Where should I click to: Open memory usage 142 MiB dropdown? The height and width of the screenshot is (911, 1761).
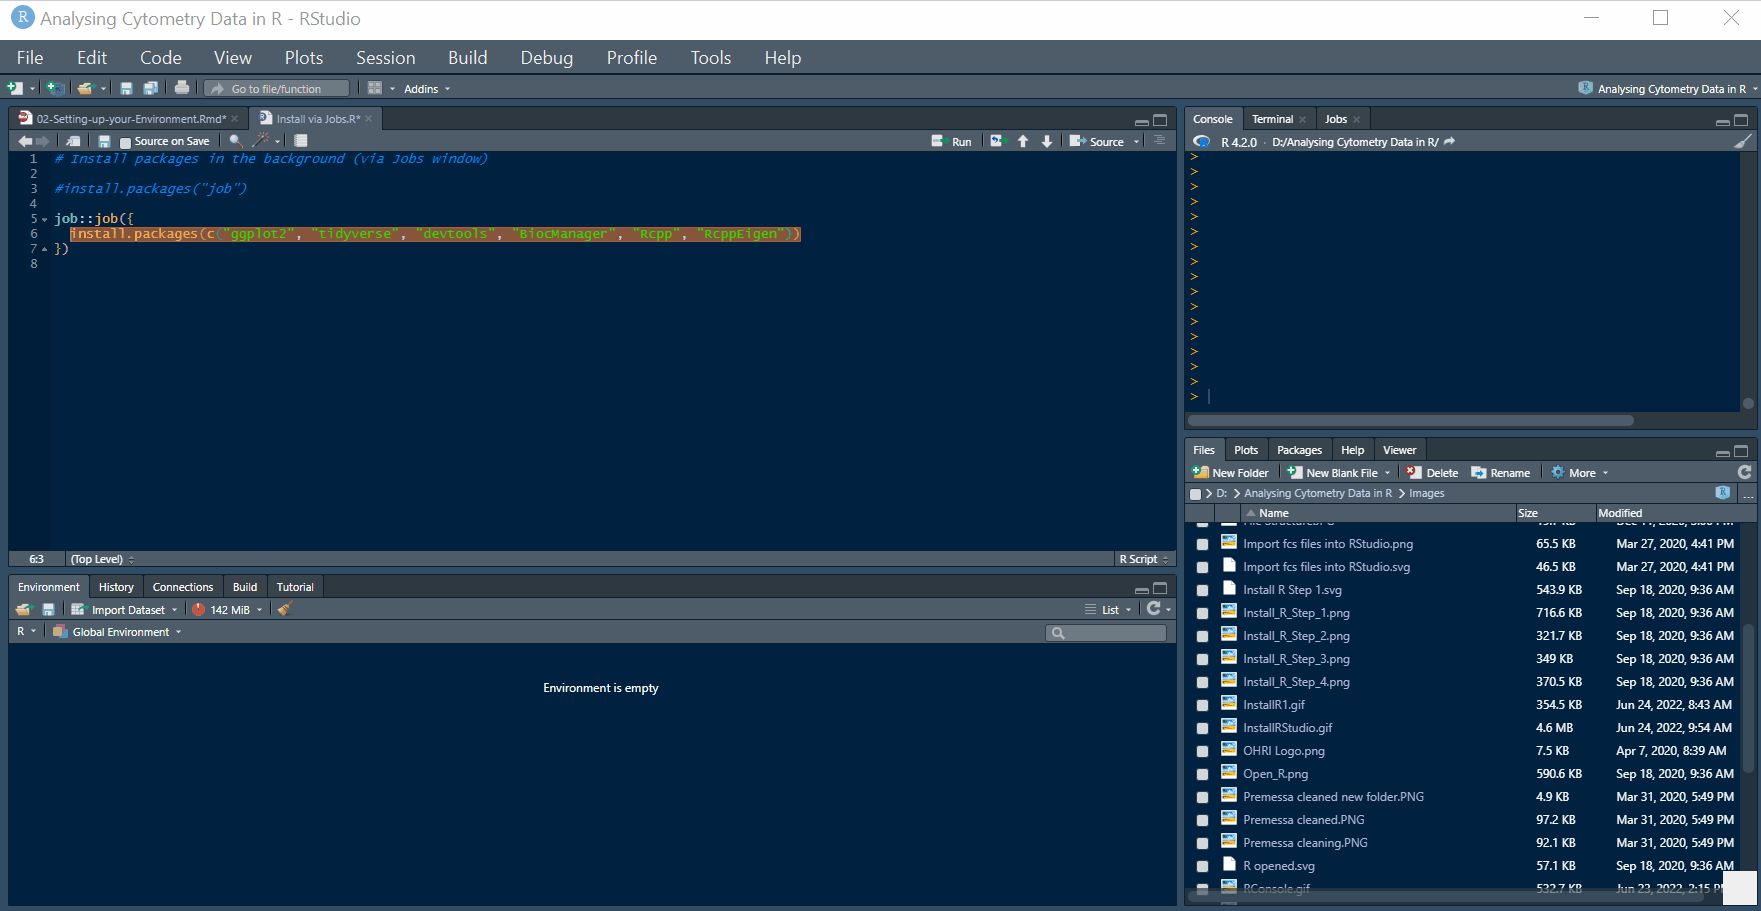point(228,610)
